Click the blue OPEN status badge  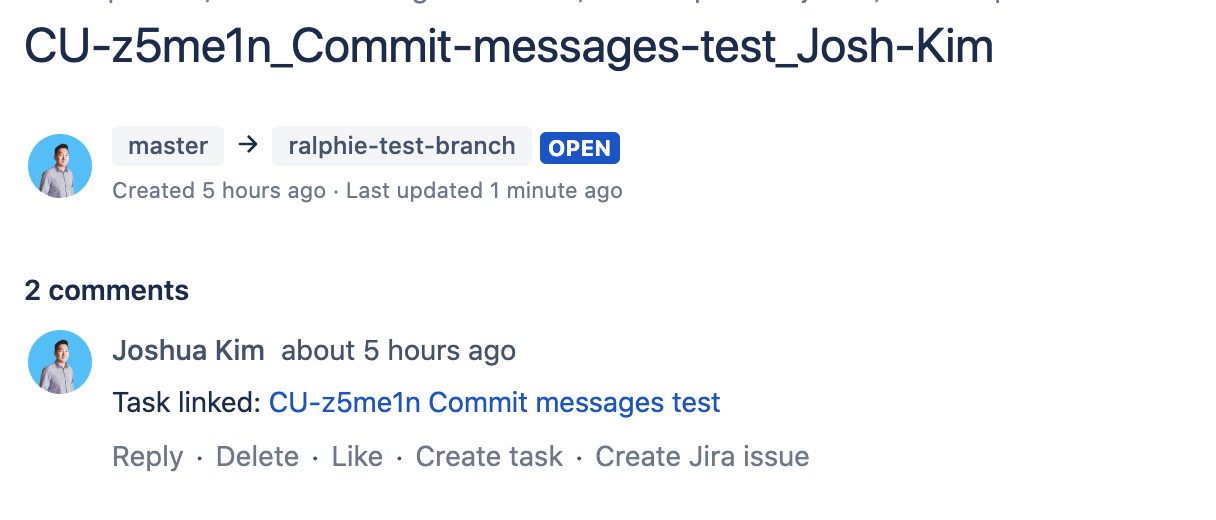tap(580, 148)
